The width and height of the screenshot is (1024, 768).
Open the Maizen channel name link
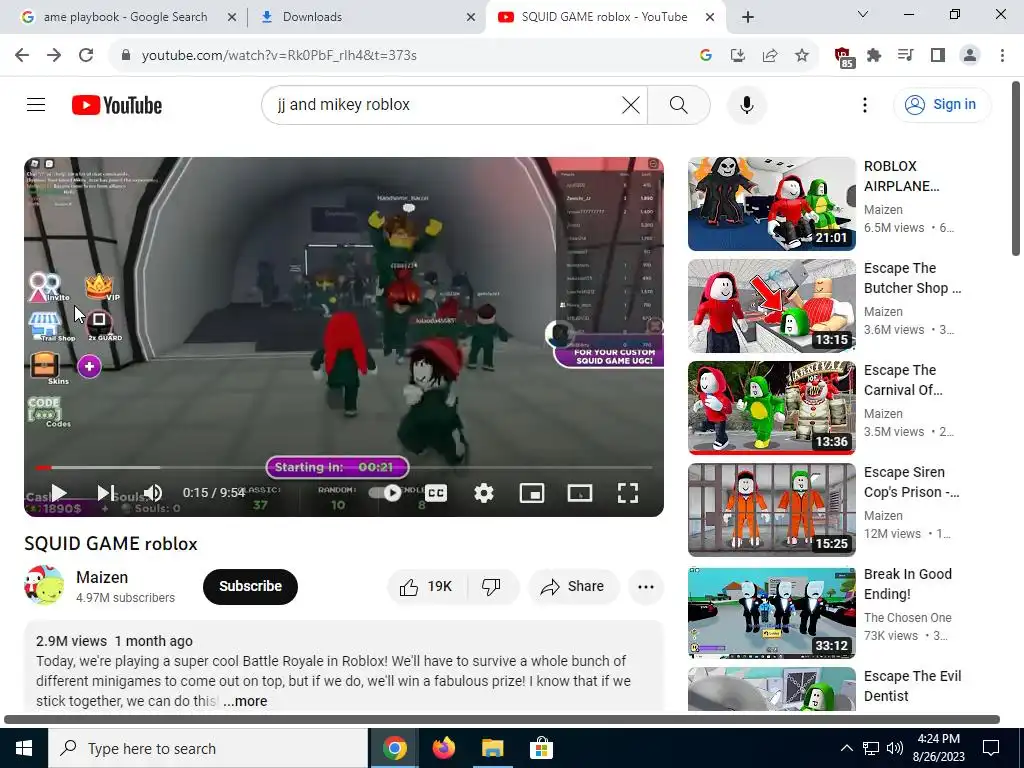102,577
